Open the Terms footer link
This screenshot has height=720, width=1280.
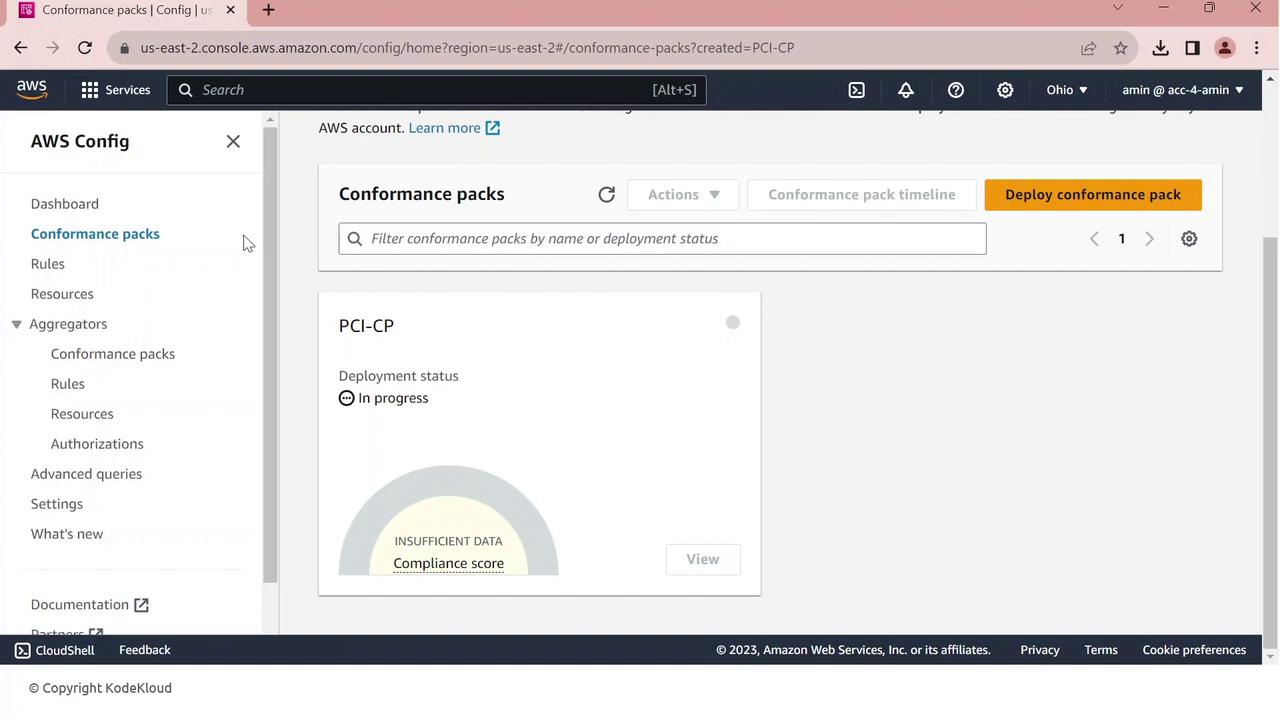tap(1101, 650)
